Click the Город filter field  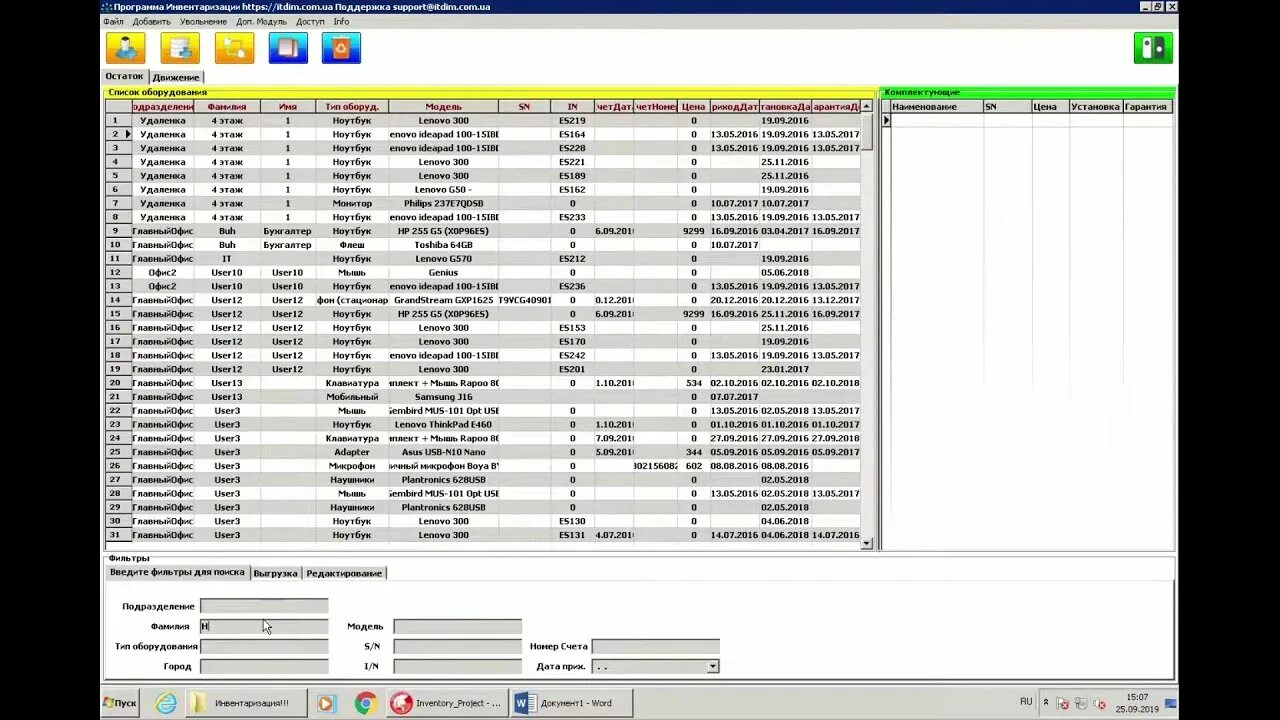264,666
